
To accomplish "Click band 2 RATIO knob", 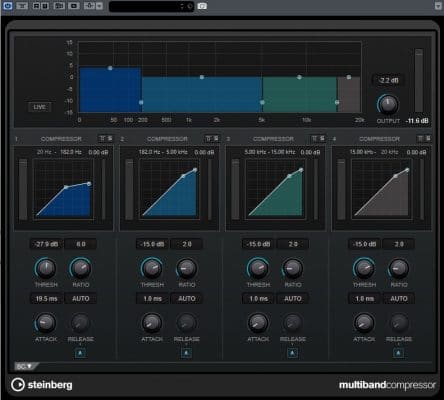I will [187, 268].
